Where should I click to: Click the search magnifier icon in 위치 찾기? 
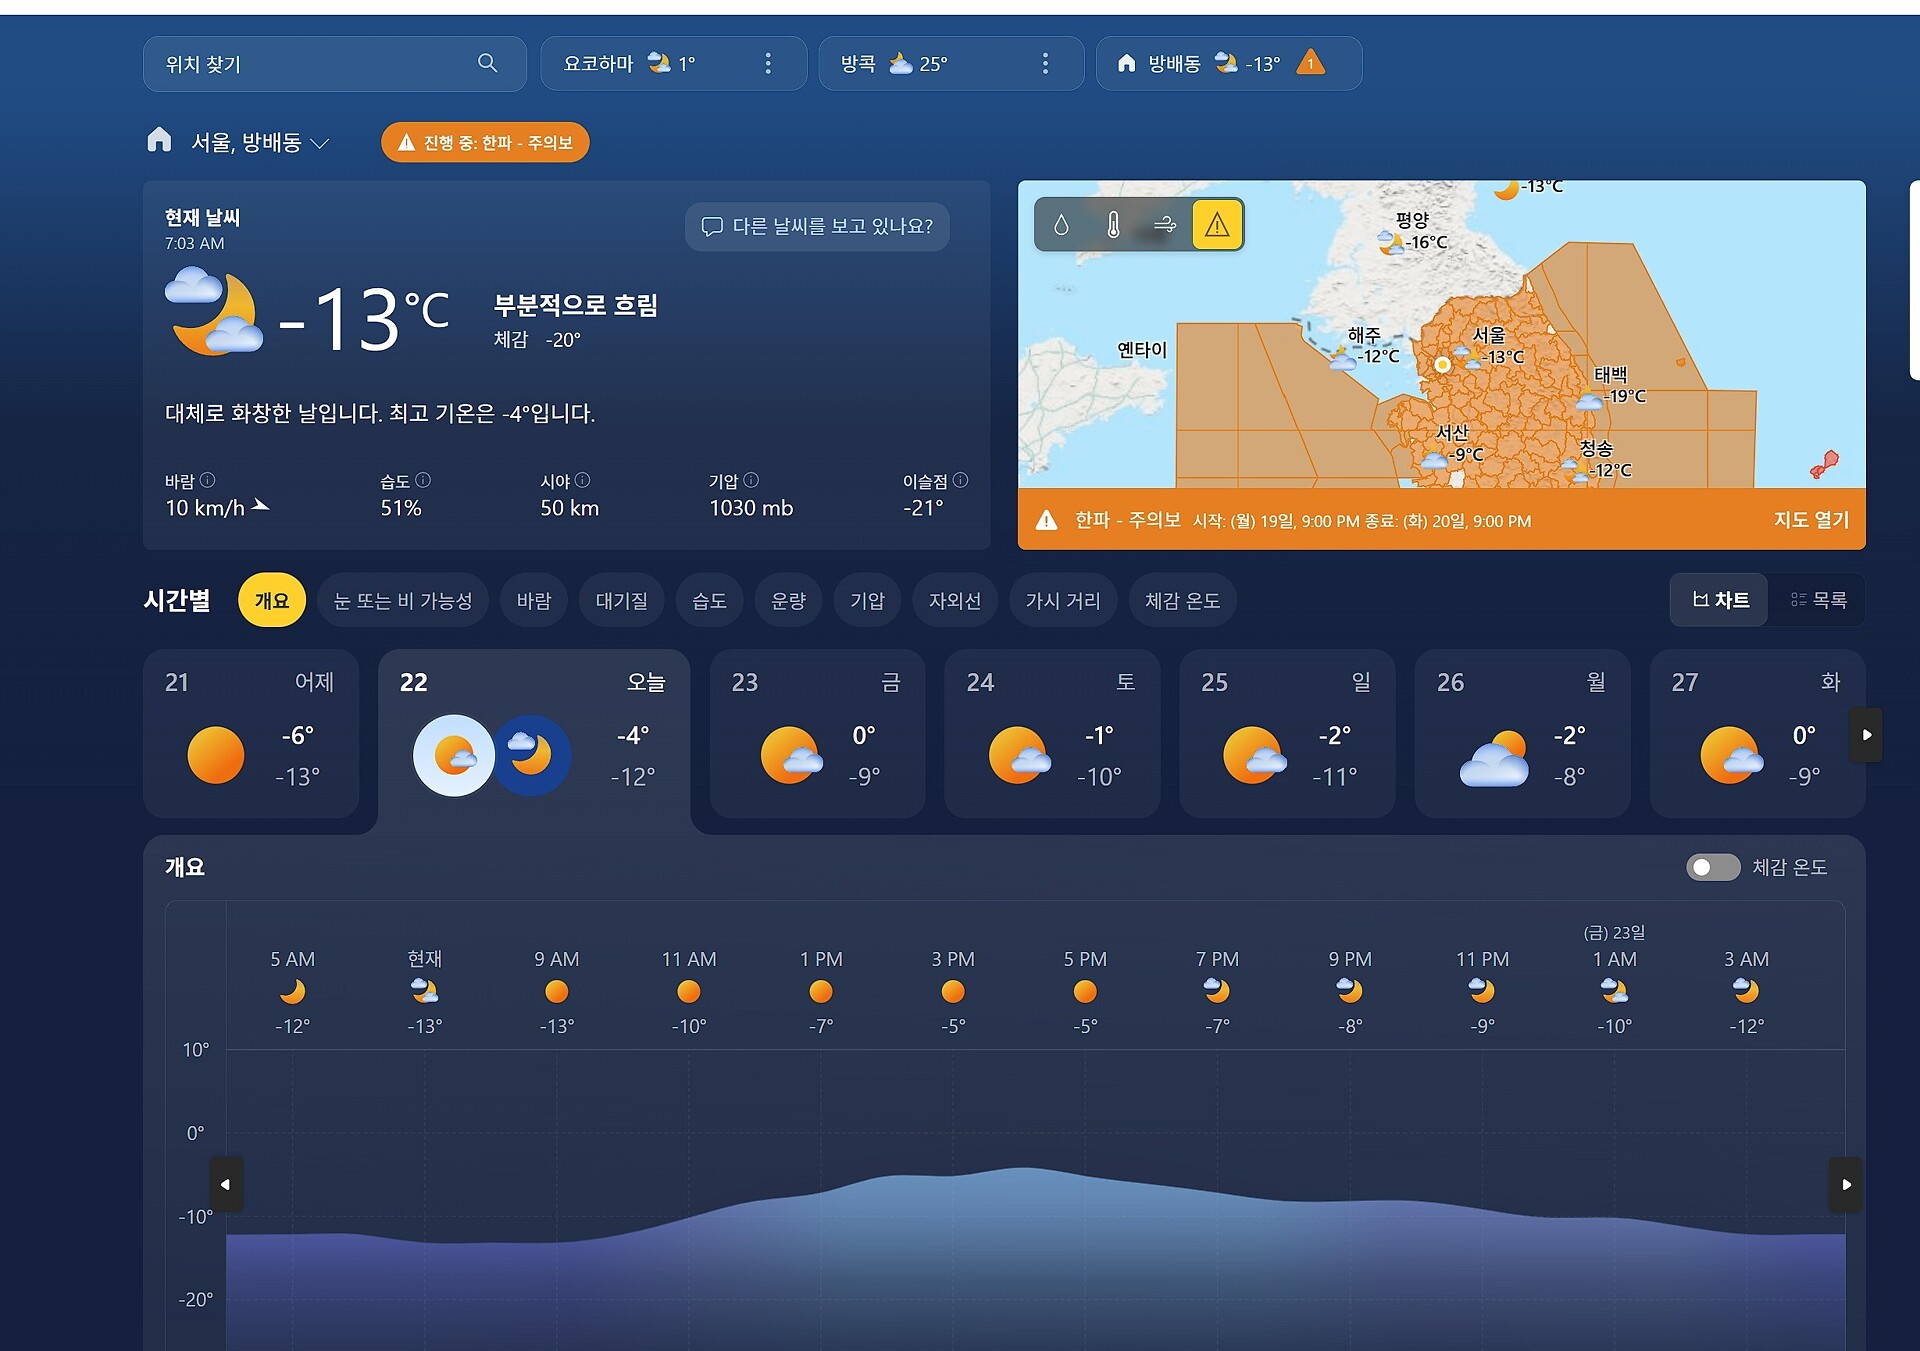[487, 63]
